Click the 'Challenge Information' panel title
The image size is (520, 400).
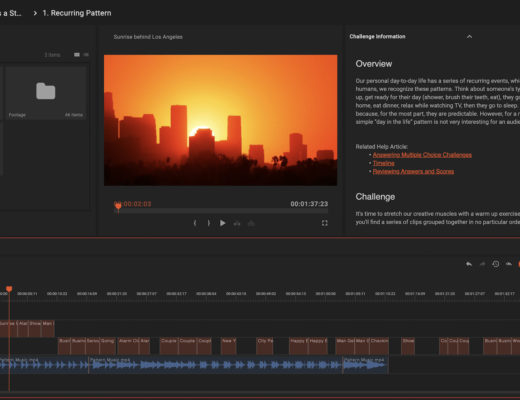tap(377, 36)
